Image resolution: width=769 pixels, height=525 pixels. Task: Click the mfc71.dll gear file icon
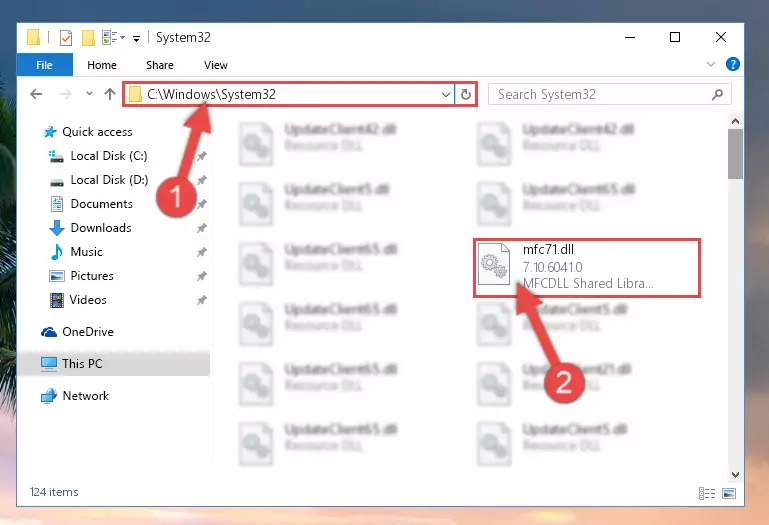(x=494, y=264)
